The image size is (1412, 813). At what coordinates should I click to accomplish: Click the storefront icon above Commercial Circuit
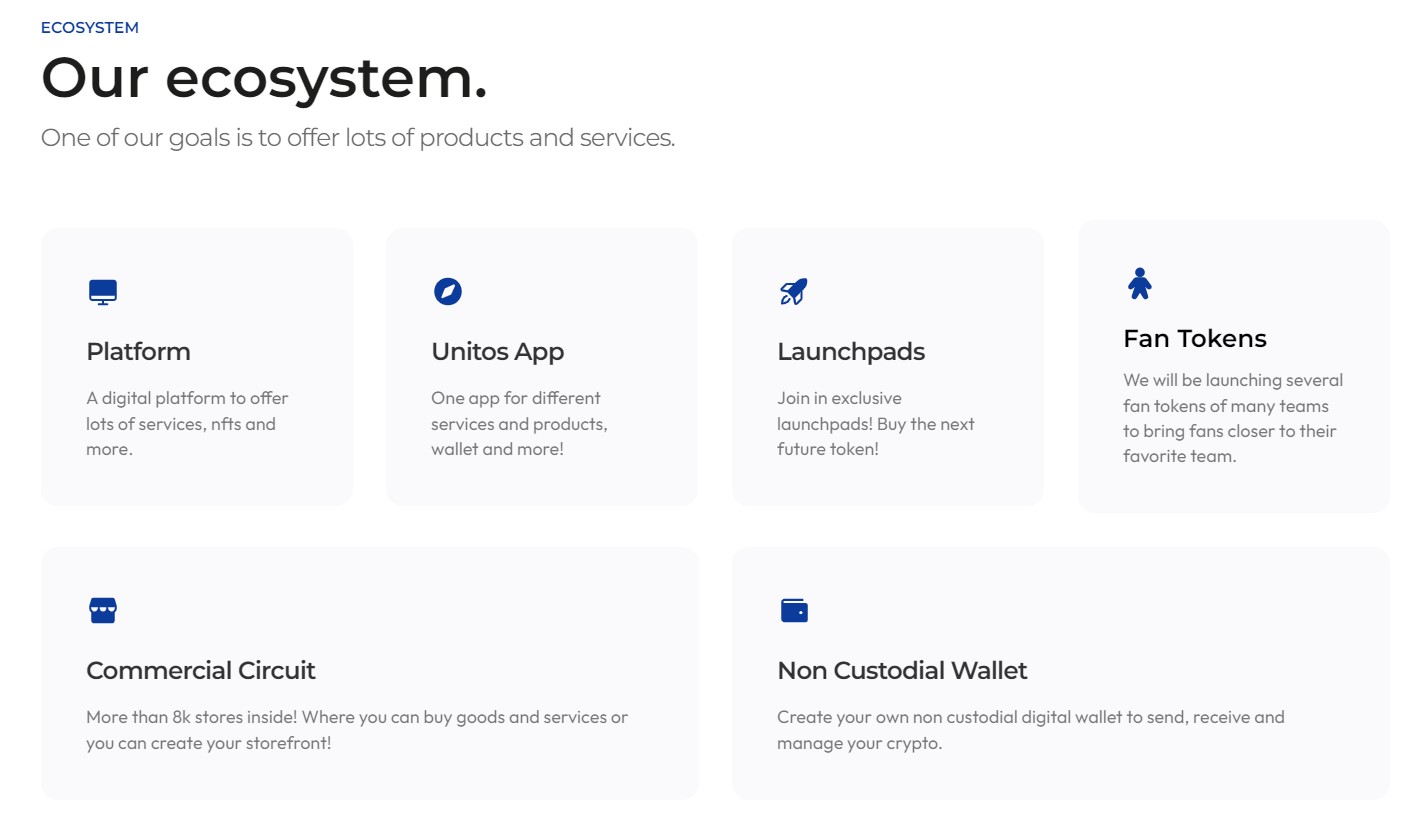[101, 610]
